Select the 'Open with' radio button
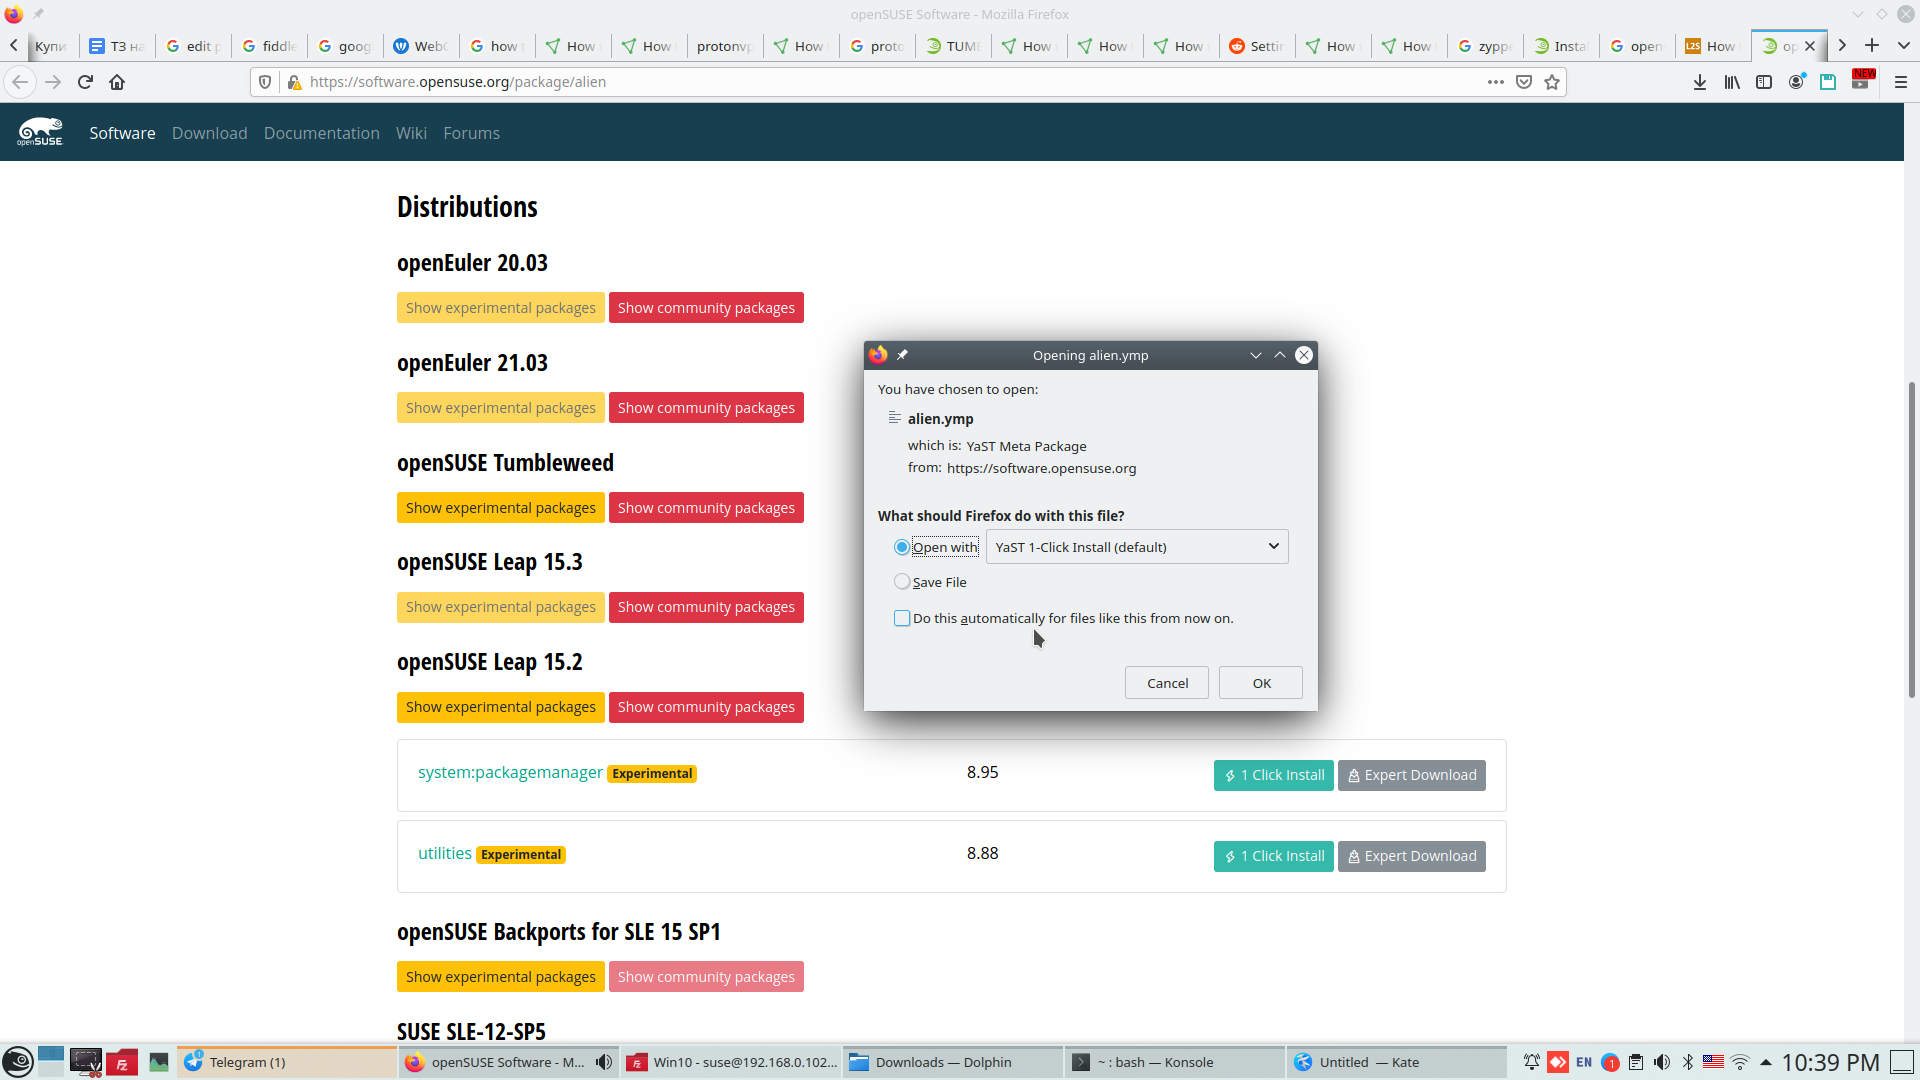1920x1080 pixels. click(x=902, y=547)
